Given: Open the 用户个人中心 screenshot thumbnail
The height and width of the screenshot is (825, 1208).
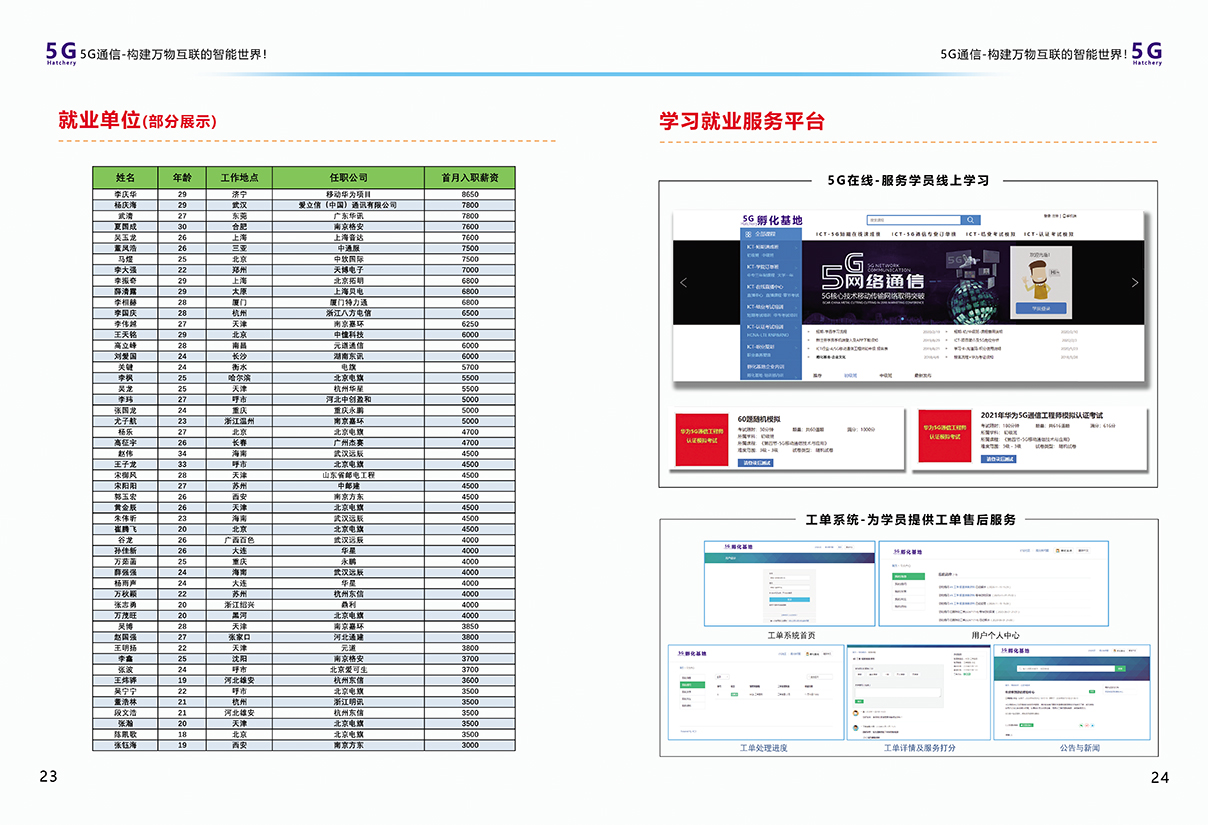Looking at the screenshot, I should pos(994,584).
